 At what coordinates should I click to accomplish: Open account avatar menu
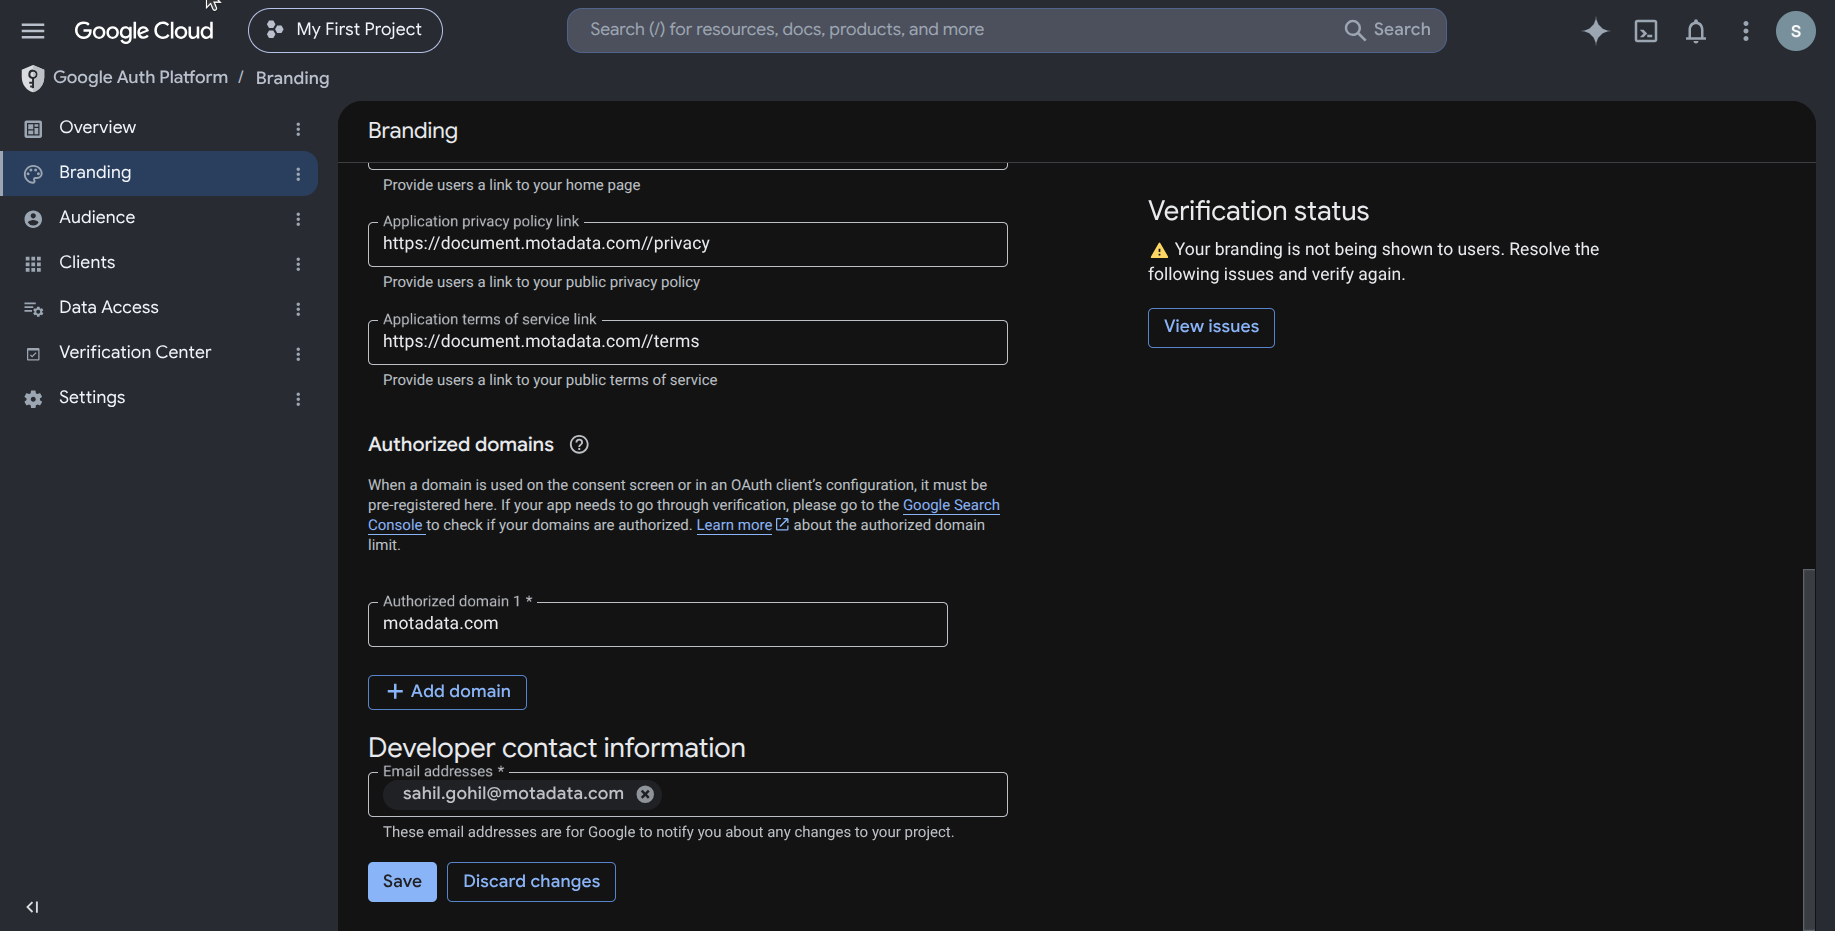1796,31
